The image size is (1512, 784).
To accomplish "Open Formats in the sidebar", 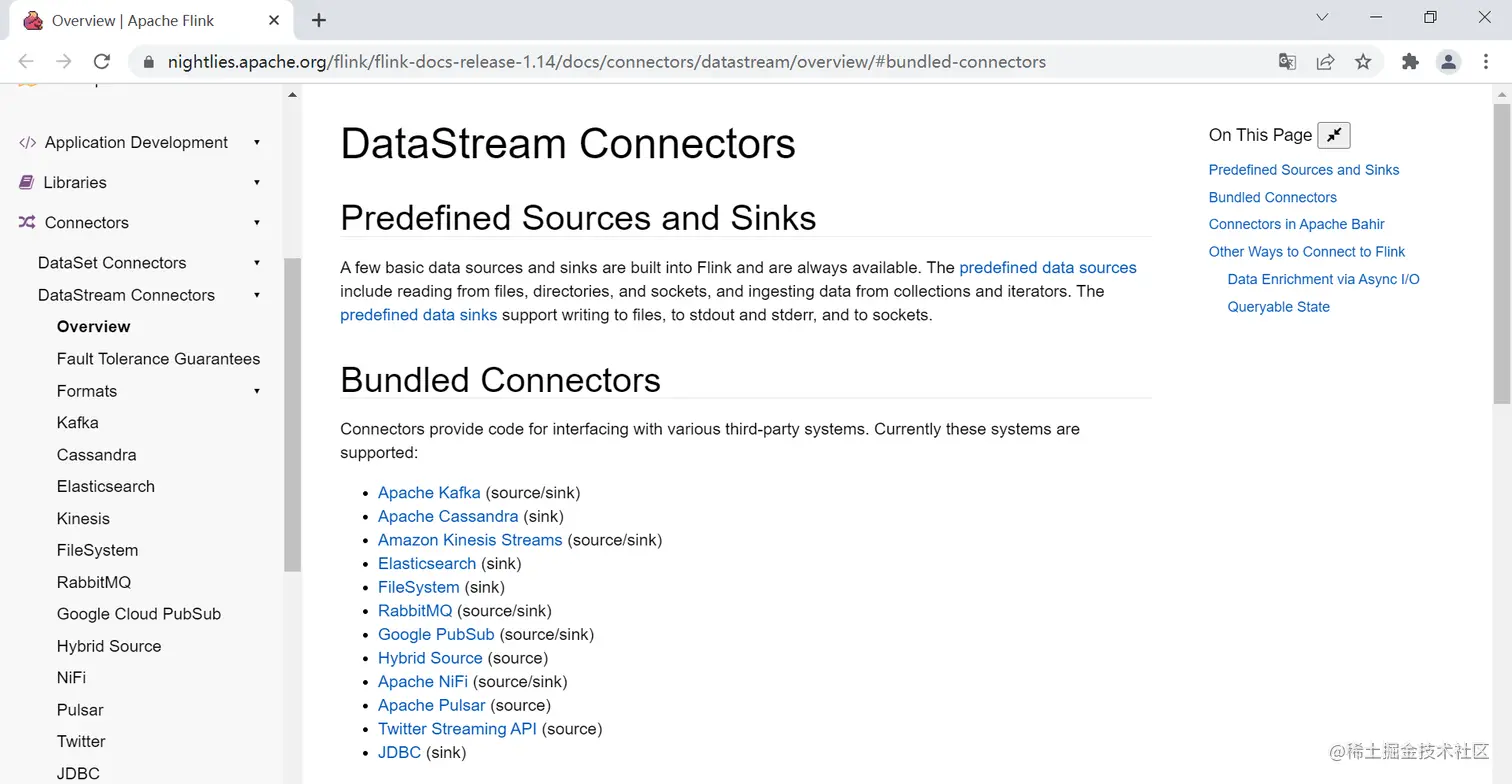I will (87, 391).
